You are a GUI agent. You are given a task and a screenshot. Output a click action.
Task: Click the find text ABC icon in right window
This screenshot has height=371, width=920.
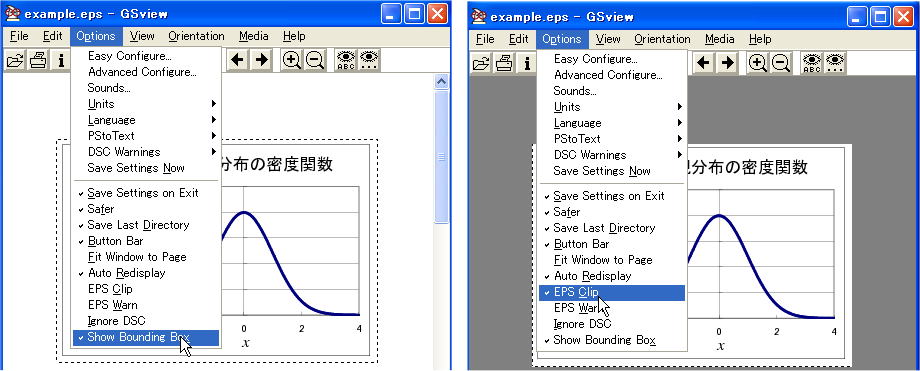pyautogui.click(x=812, y=63)
